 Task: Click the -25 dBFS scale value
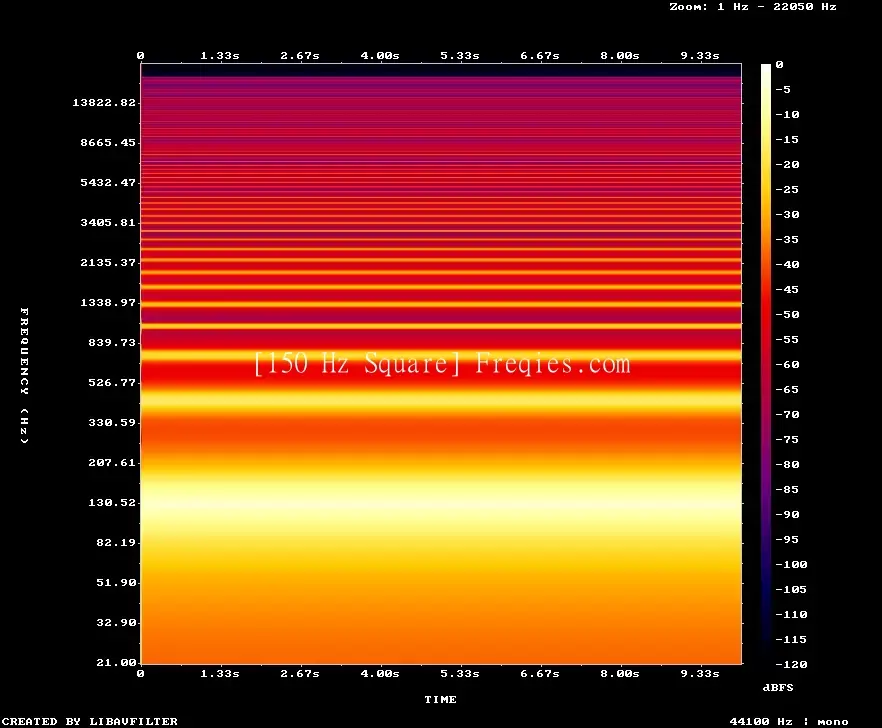787,189
